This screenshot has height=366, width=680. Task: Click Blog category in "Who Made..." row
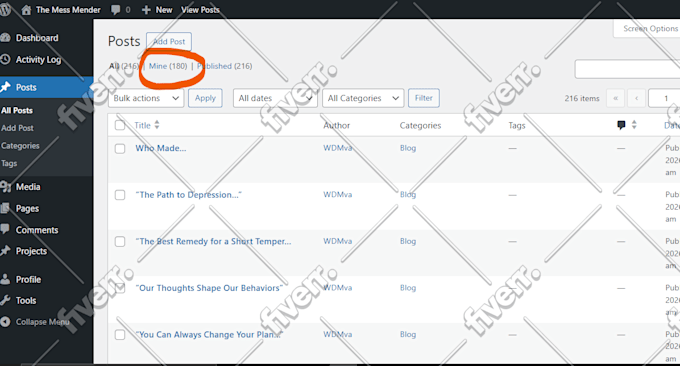408,148
